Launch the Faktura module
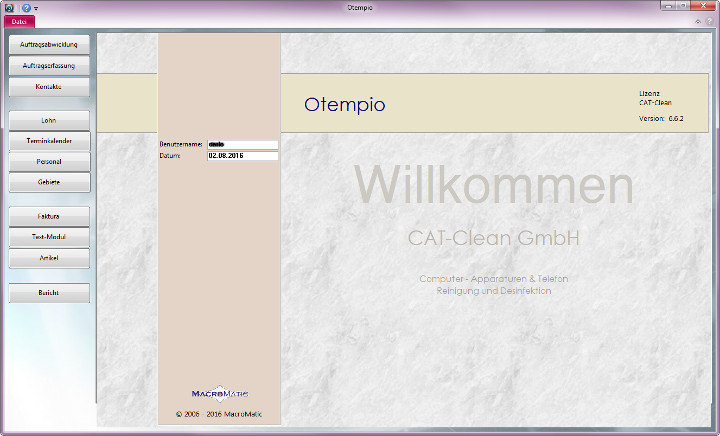The image size is (720, 436). 49,216
